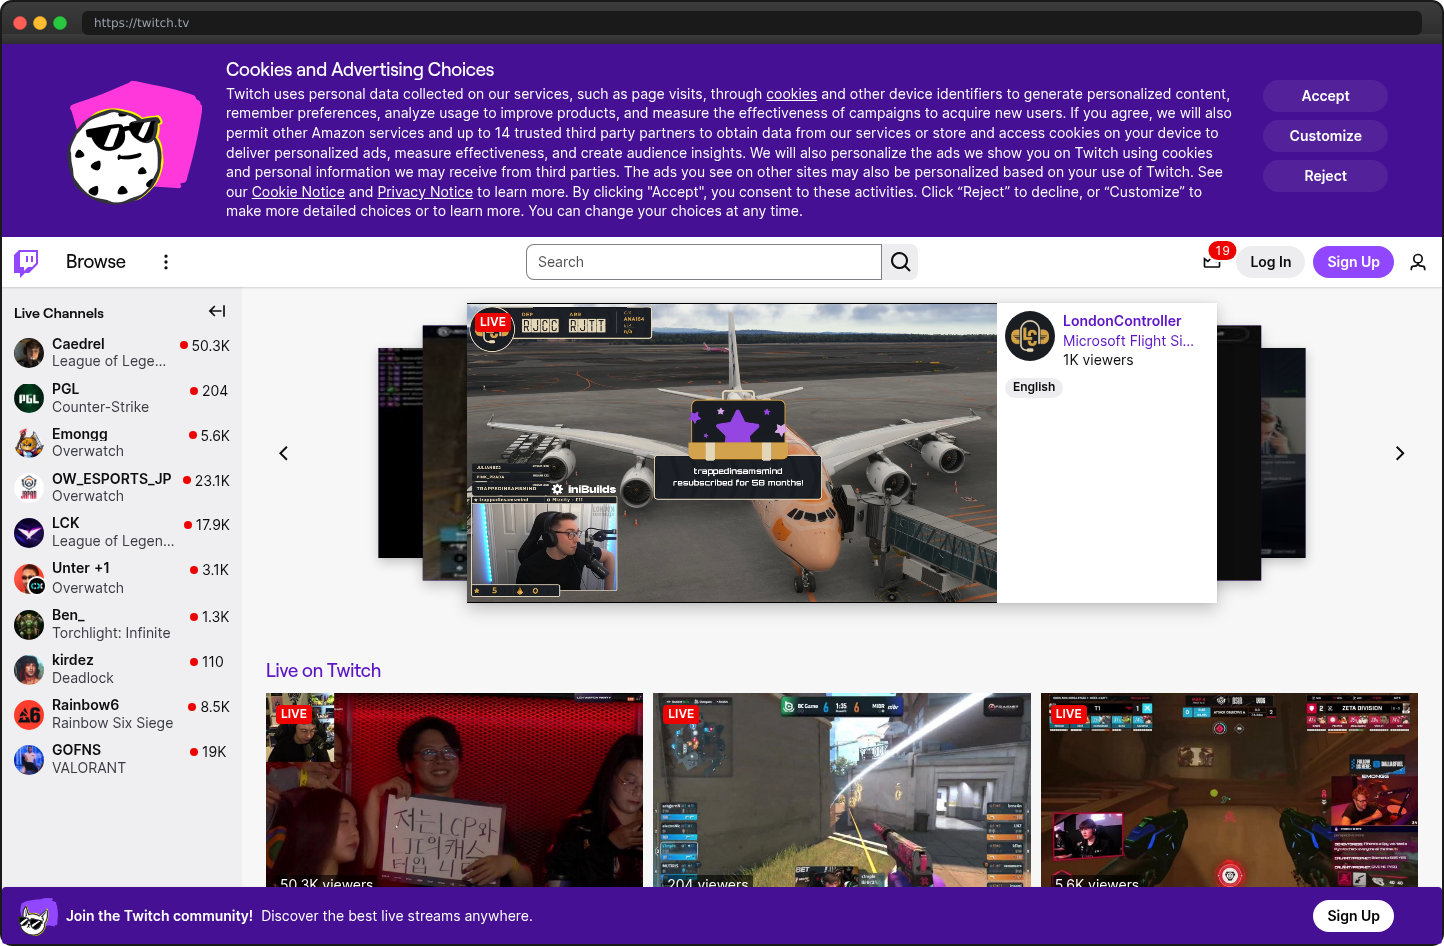Advance carousel with right chevron
Image resolution: width=1444 pixels, height=946 pixels.
tap(1400, 452)
